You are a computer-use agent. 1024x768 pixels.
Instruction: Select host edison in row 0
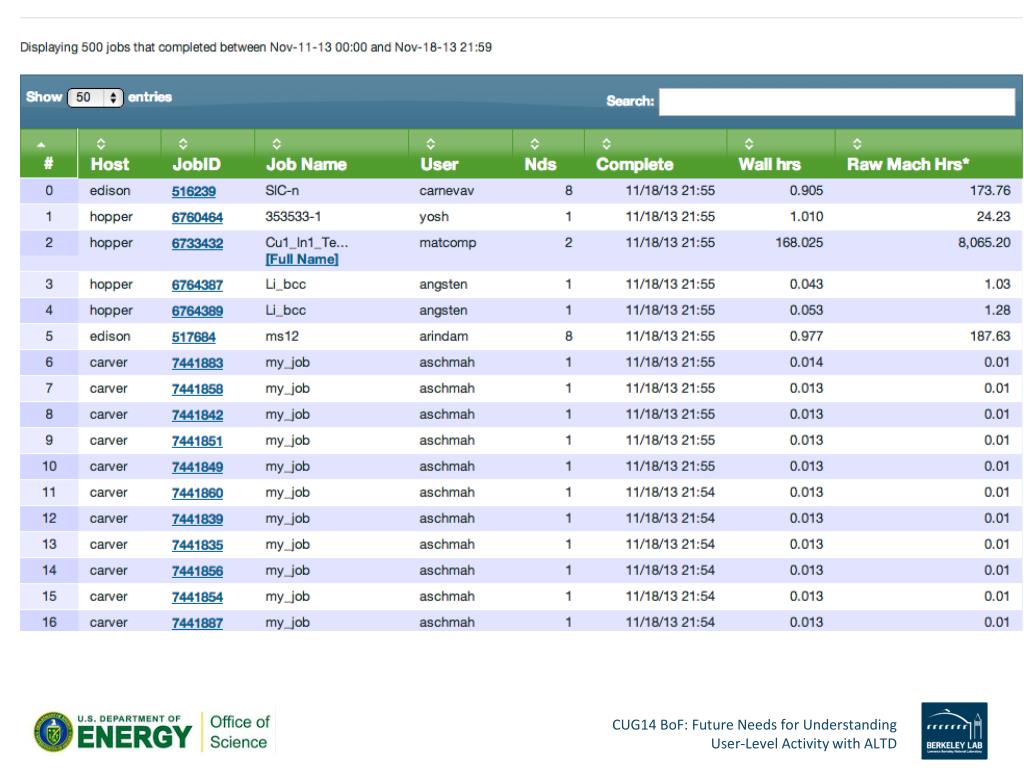(110, 191)
